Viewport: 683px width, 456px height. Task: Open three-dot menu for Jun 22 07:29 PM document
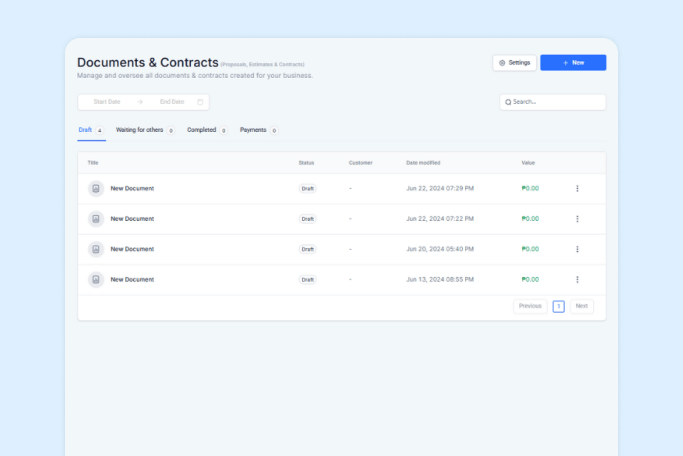(577, 188)
